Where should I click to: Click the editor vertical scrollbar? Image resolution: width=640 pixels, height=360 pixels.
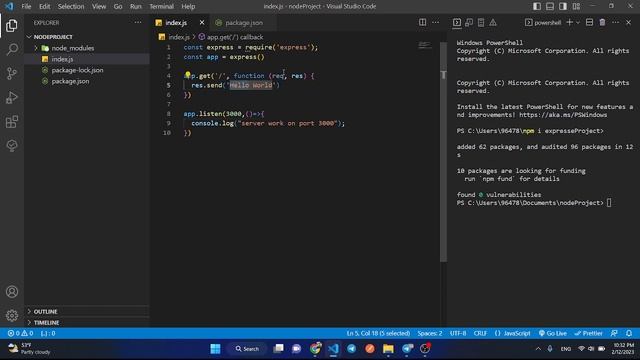click(443, 151)
